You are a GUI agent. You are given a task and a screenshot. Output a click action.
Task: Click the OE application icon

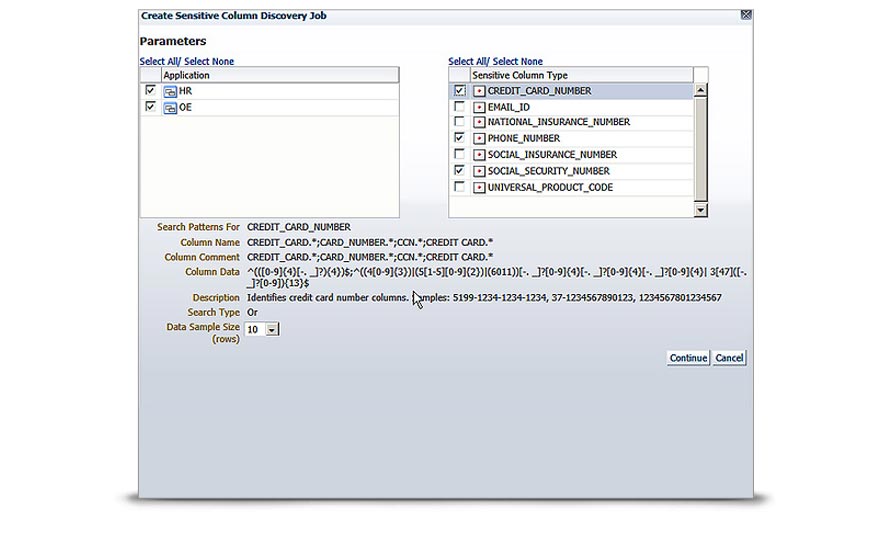coord(170,107)
